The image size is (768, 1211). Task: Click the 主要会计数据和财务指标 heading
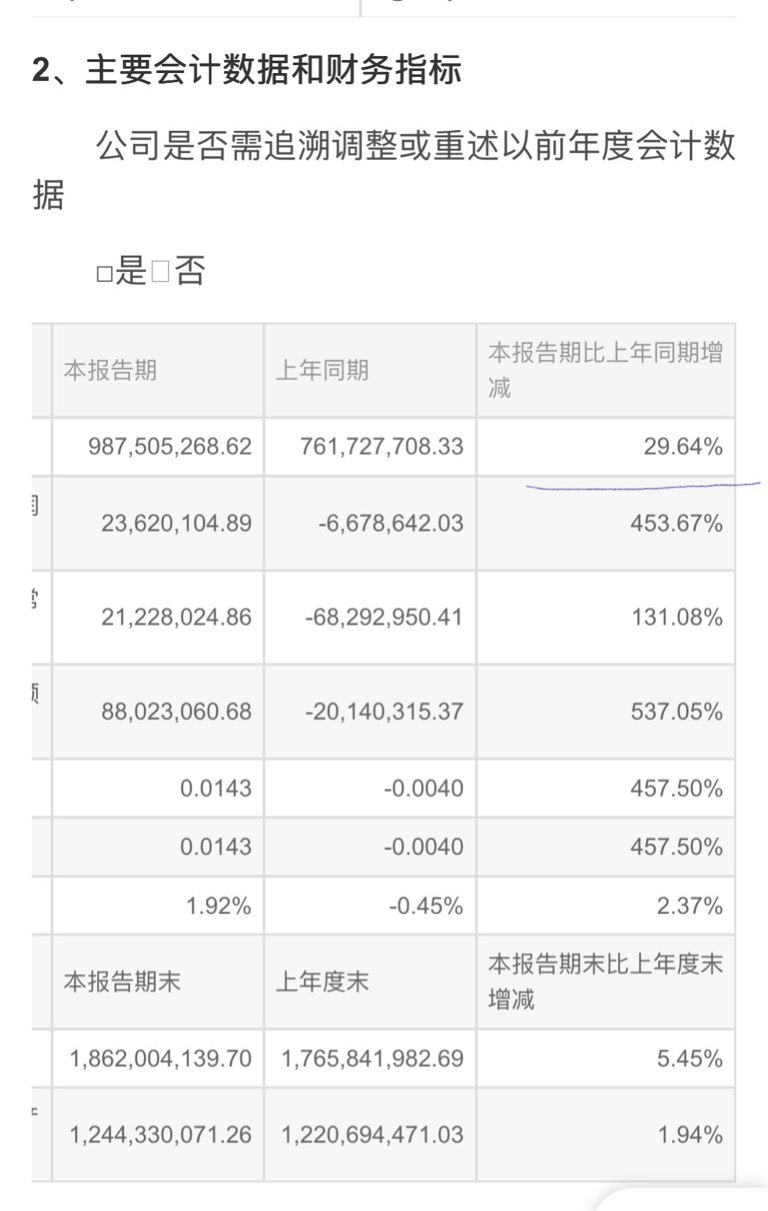point(274,72)
